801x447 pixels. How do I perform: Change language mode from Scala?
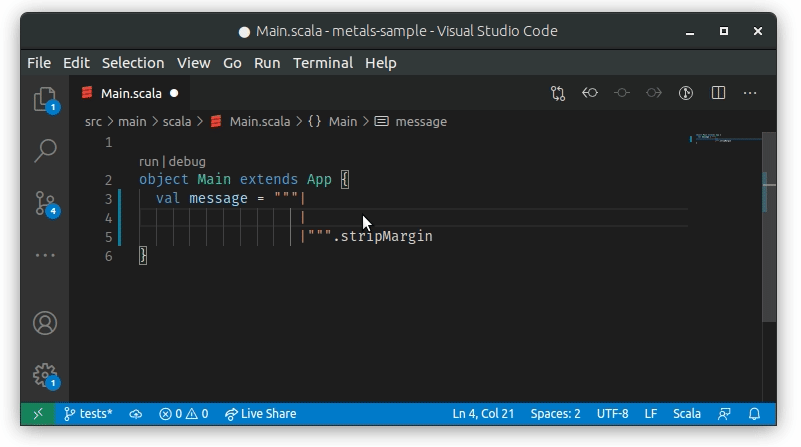tap(687, 414)
